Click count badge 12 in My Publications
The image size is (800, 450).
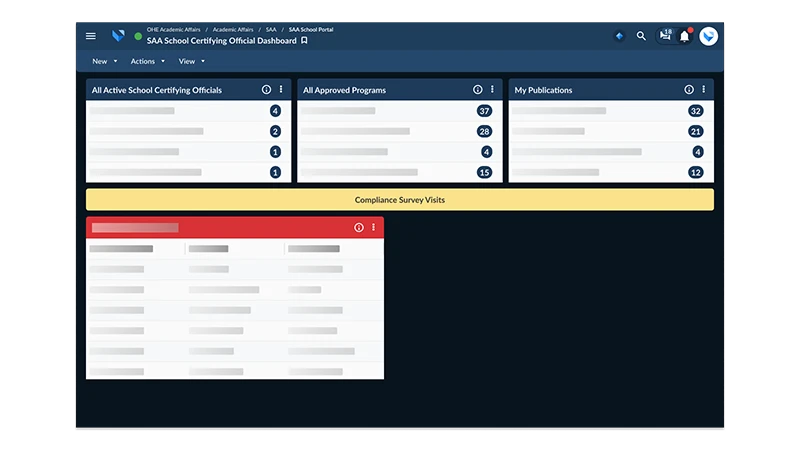pos(695,172)
